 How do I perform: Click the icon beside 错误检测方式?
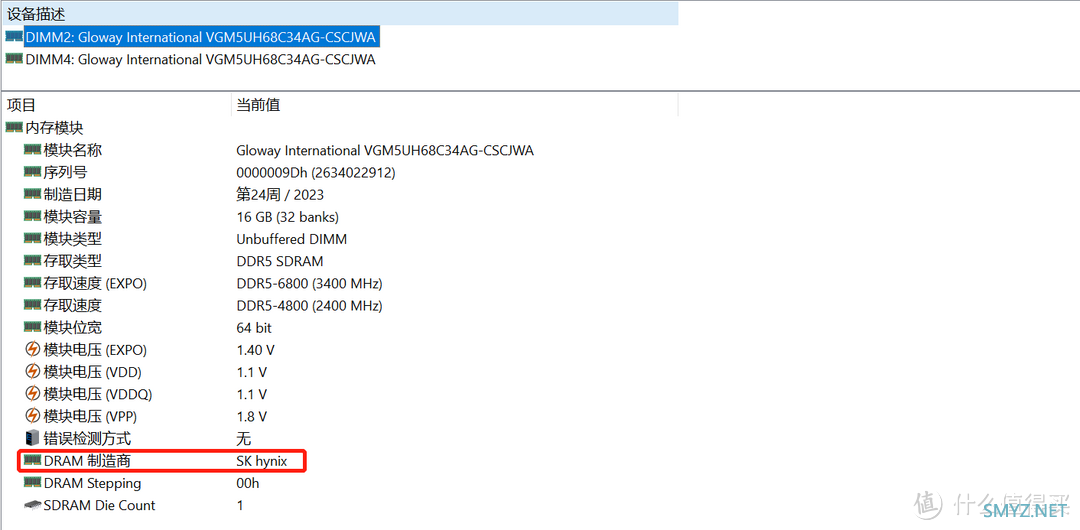click(32, 438)
